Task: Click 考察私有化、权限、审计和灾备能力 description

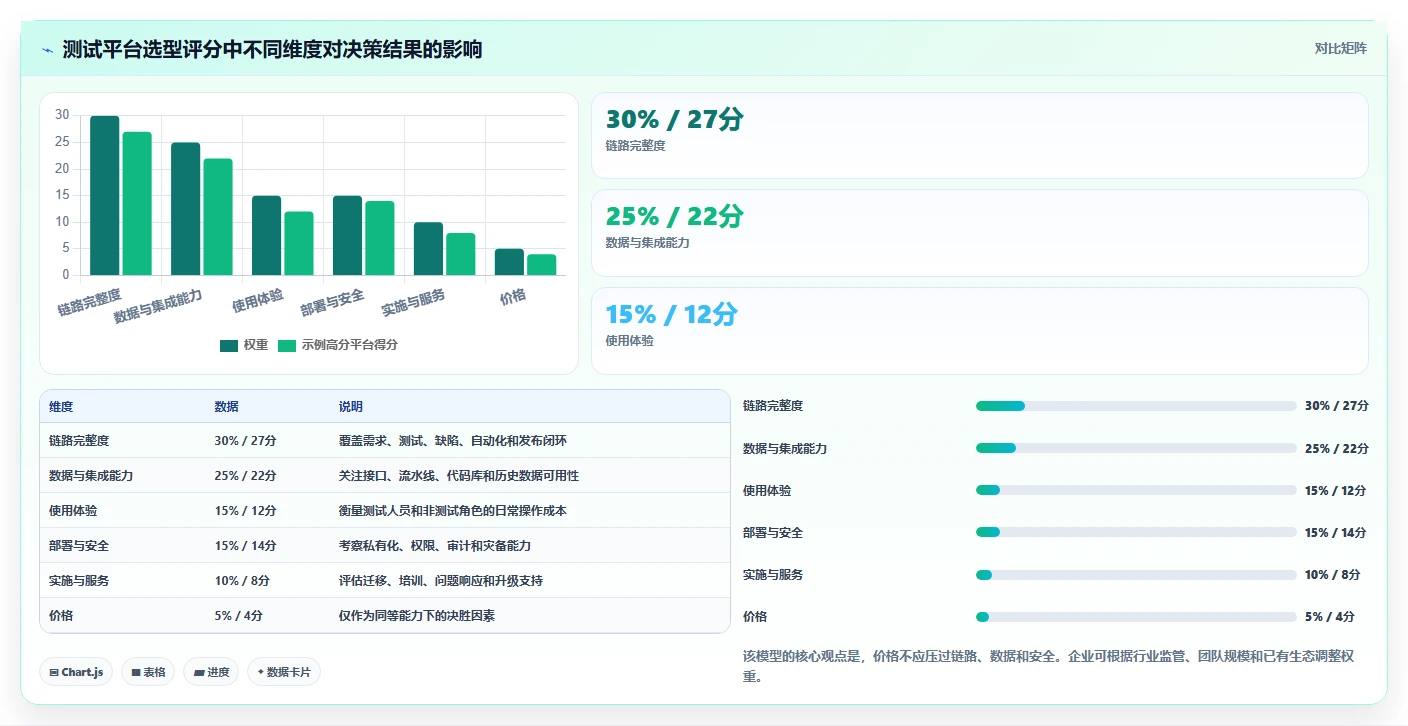Action: tap(435, 546)
